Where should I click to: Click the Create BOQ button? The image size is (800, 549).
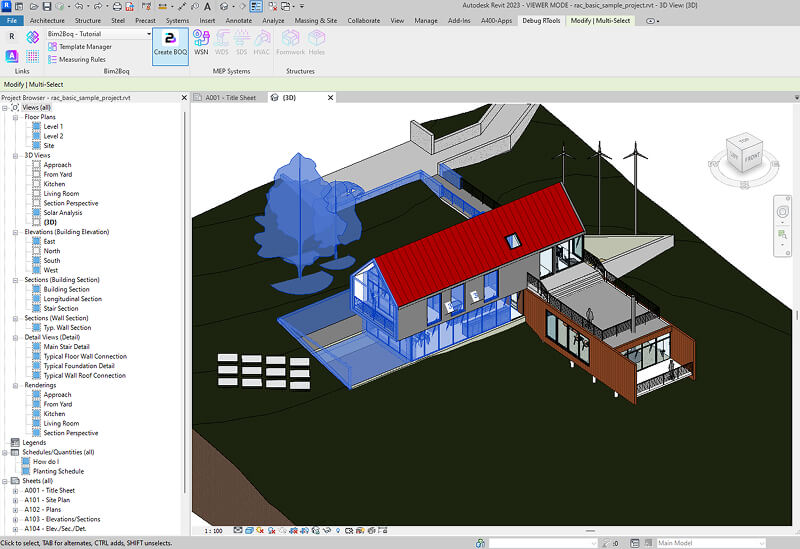click(170, 45)
